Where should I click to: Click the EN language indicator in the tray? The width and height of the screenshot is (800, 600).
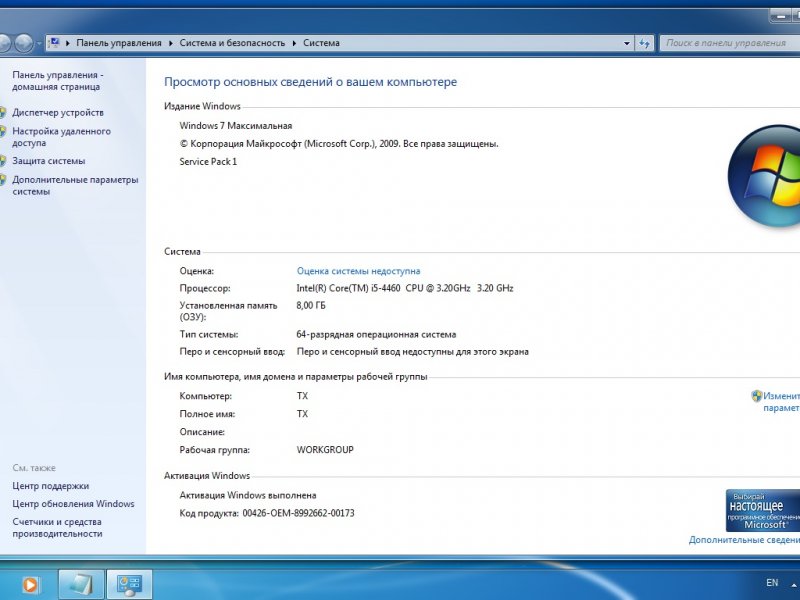click(772, 583)
